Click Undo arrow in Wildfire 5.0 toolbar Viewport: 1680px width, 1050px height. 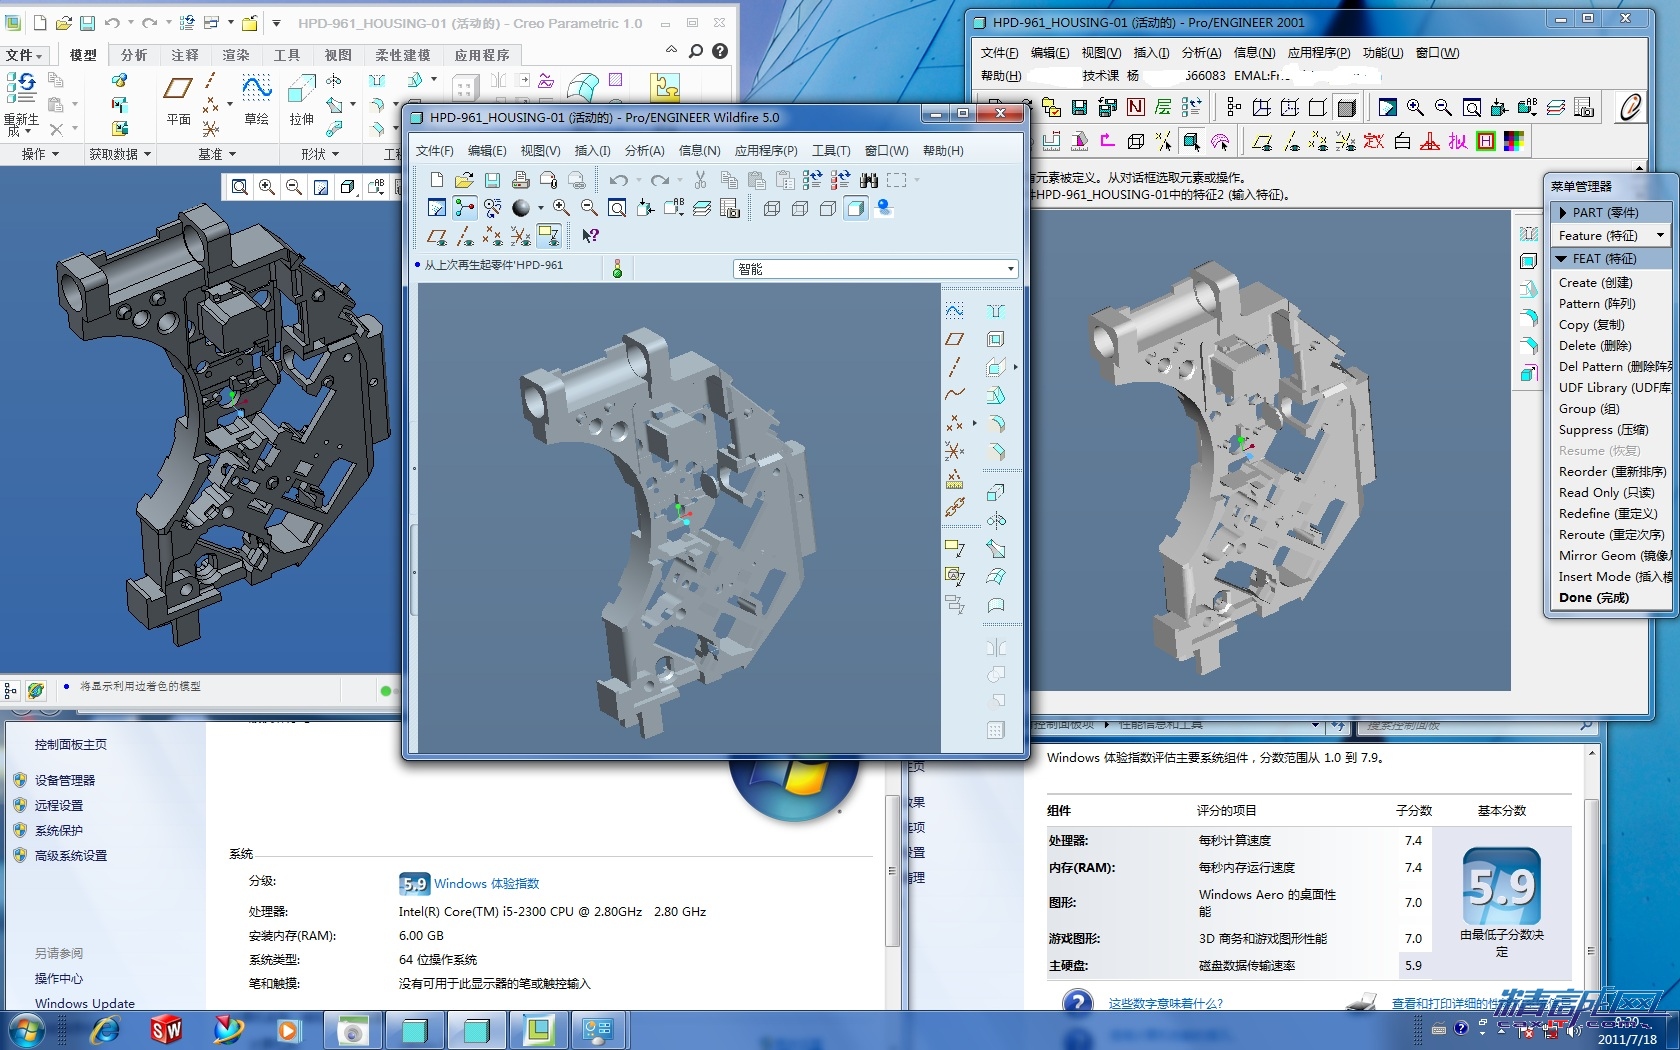click(x=619, y=180)
